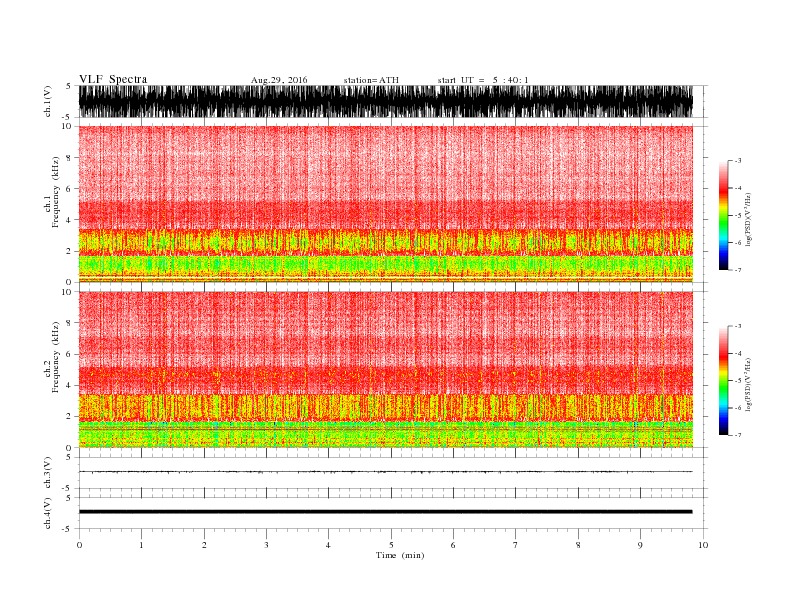Click the "ch.4(V)" axis label
The height and width of the screenshot is (612, 792).
[48, 513]
